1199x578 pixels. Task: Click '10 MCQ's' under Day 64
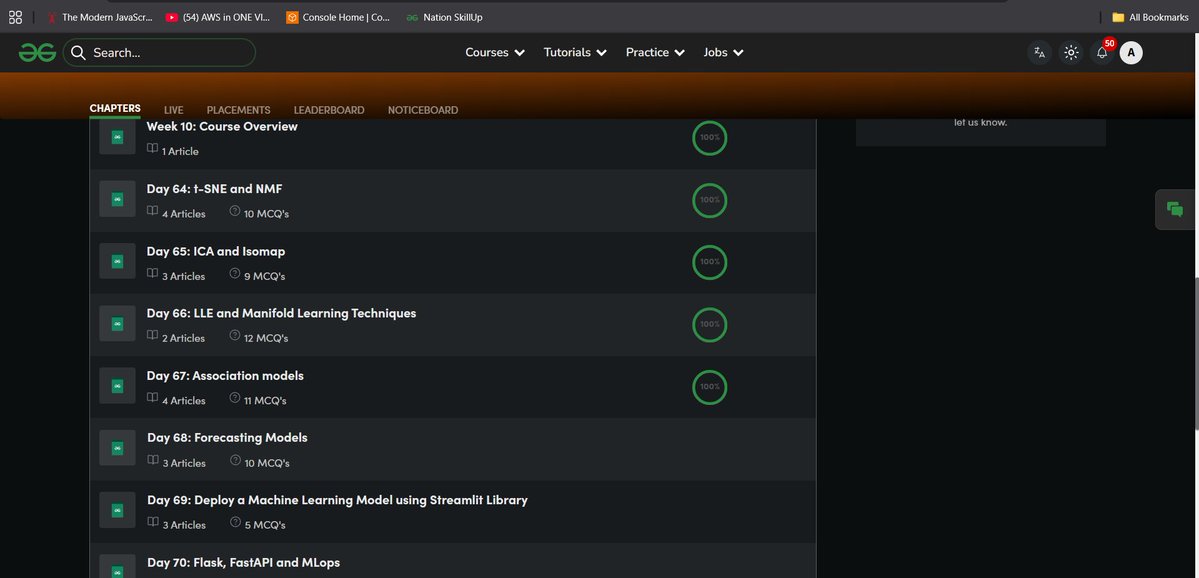pos(267,214)
